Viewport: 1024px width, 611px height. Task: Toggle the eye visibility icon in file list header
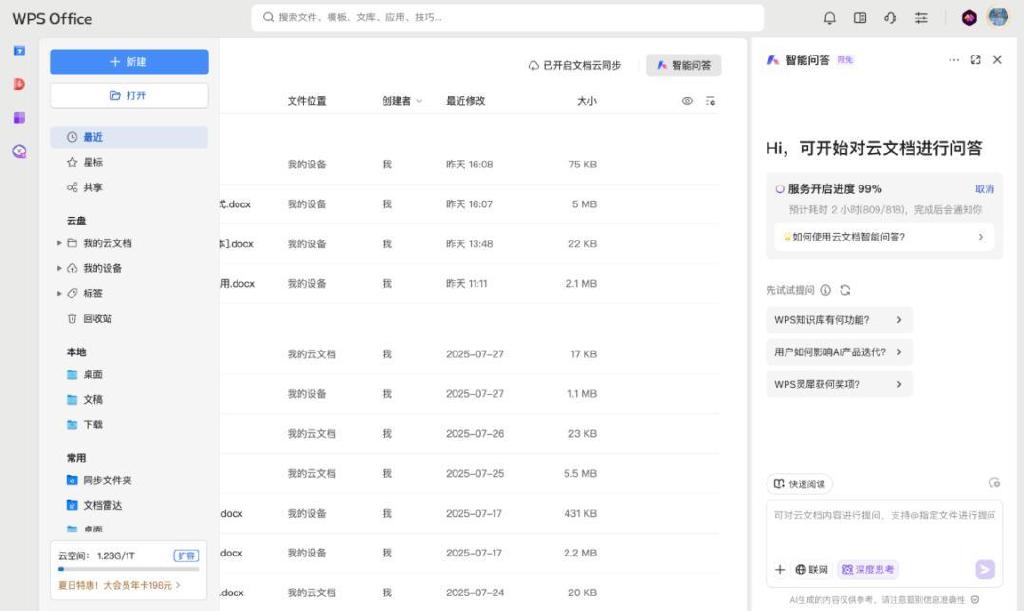687,101
